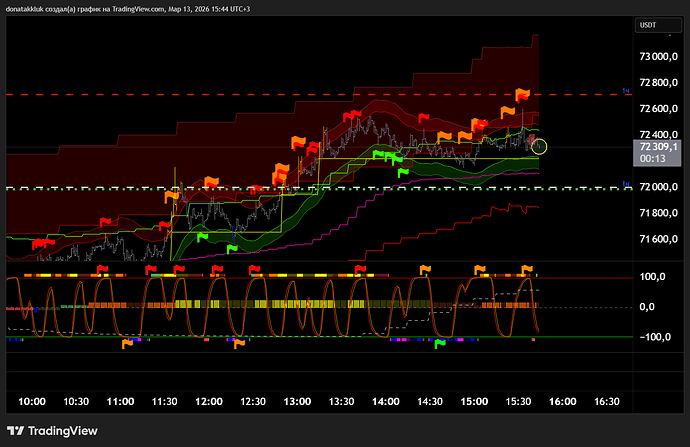Click the blue icon on red dashed line
690x447 pixels.
click(626, 93)
